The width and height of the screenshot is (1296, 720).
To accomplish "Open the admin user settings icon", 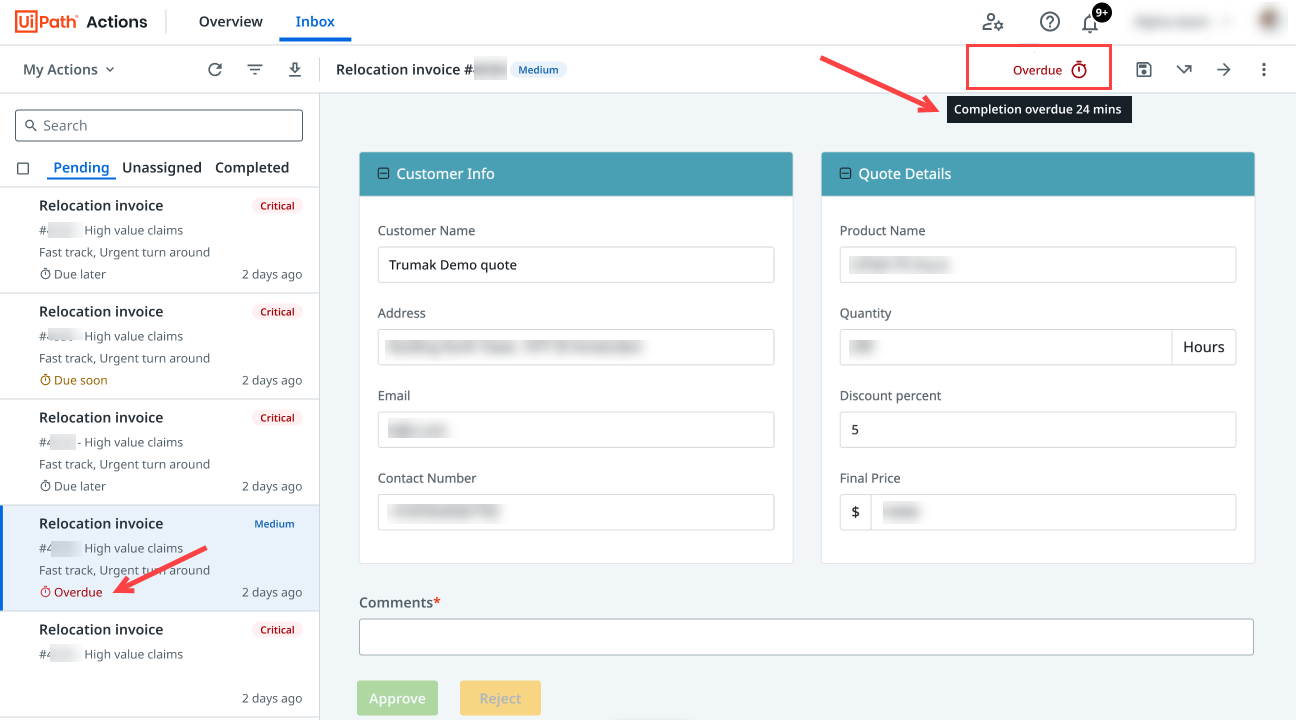I will pyautogui.click(x=992, y=22).
